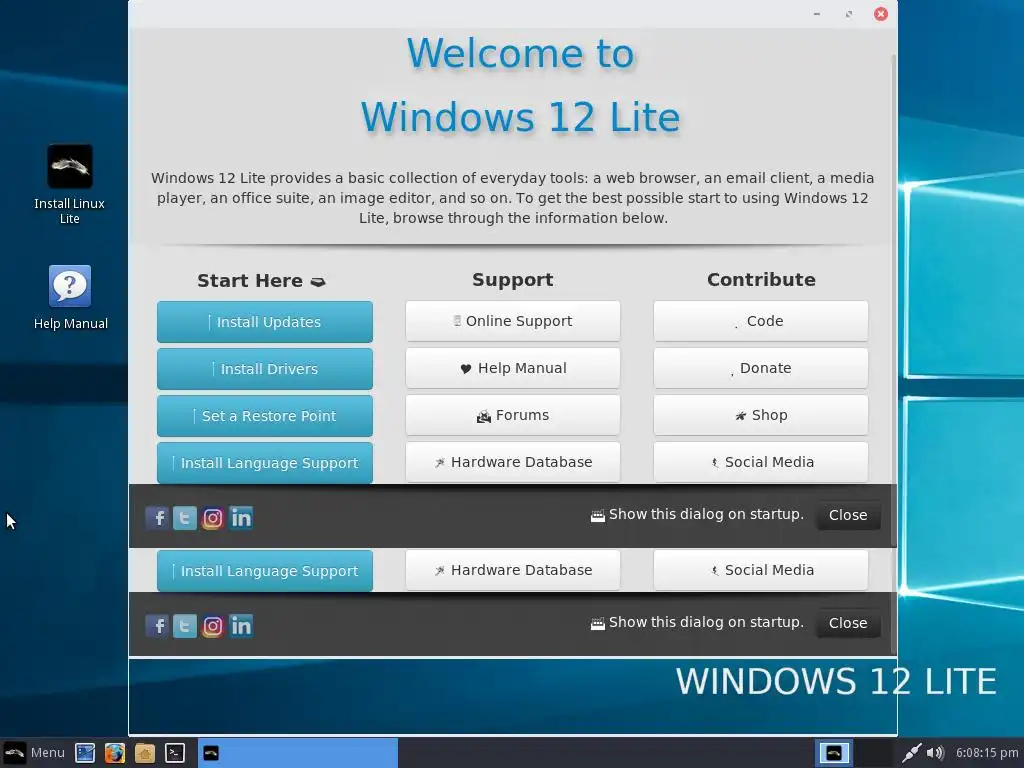Click the lower Social Media button
The height and width of the screenshot is (768, 1024).
click(x=761, y=569)
